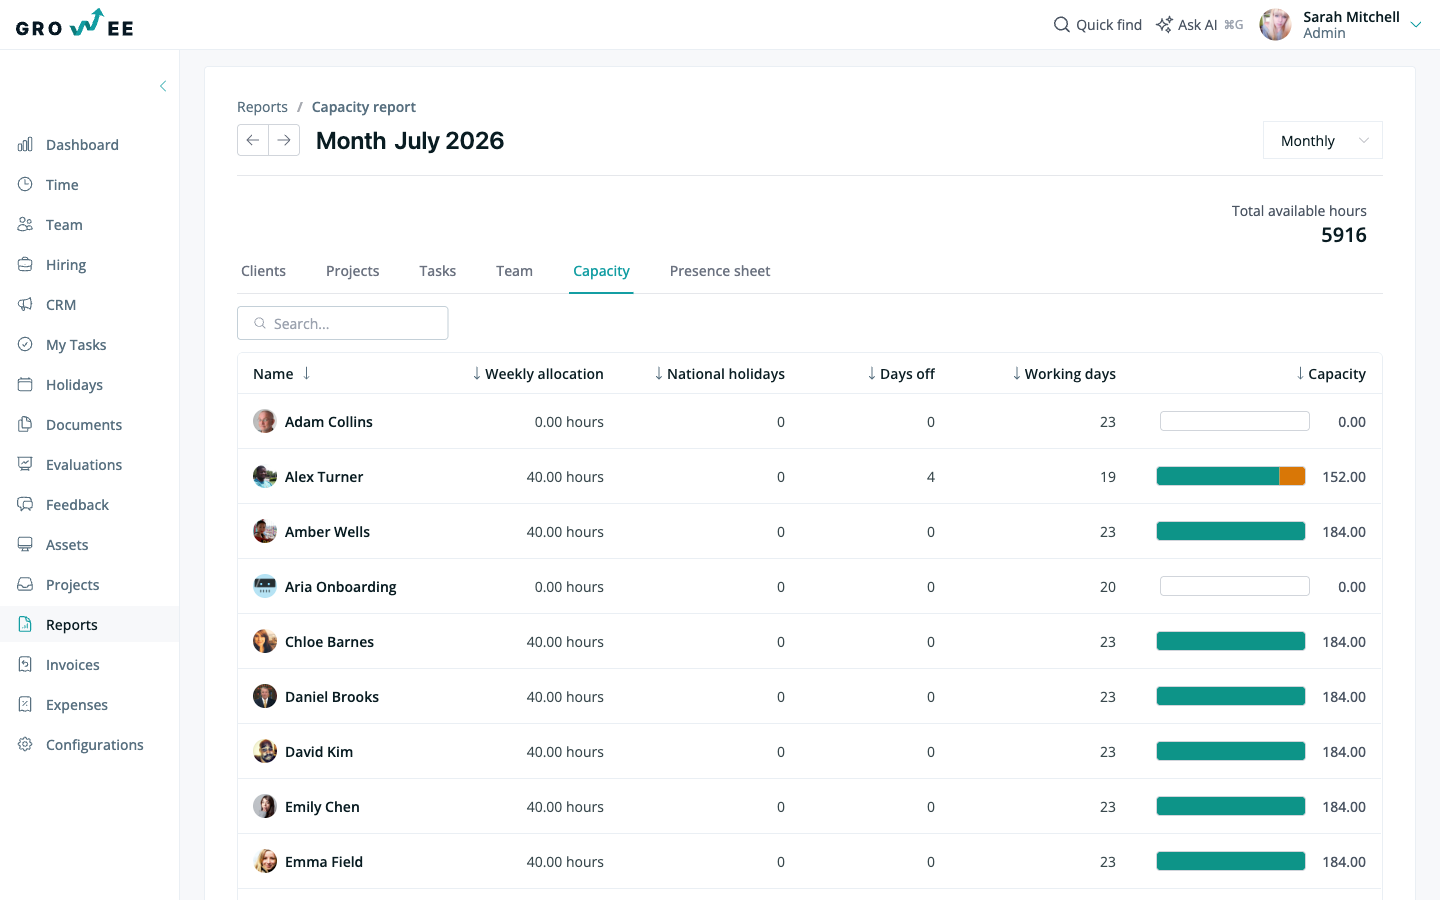Screen dimensions: 1440x900
Task: Open the Assets monitor icon
Action: 25,545
